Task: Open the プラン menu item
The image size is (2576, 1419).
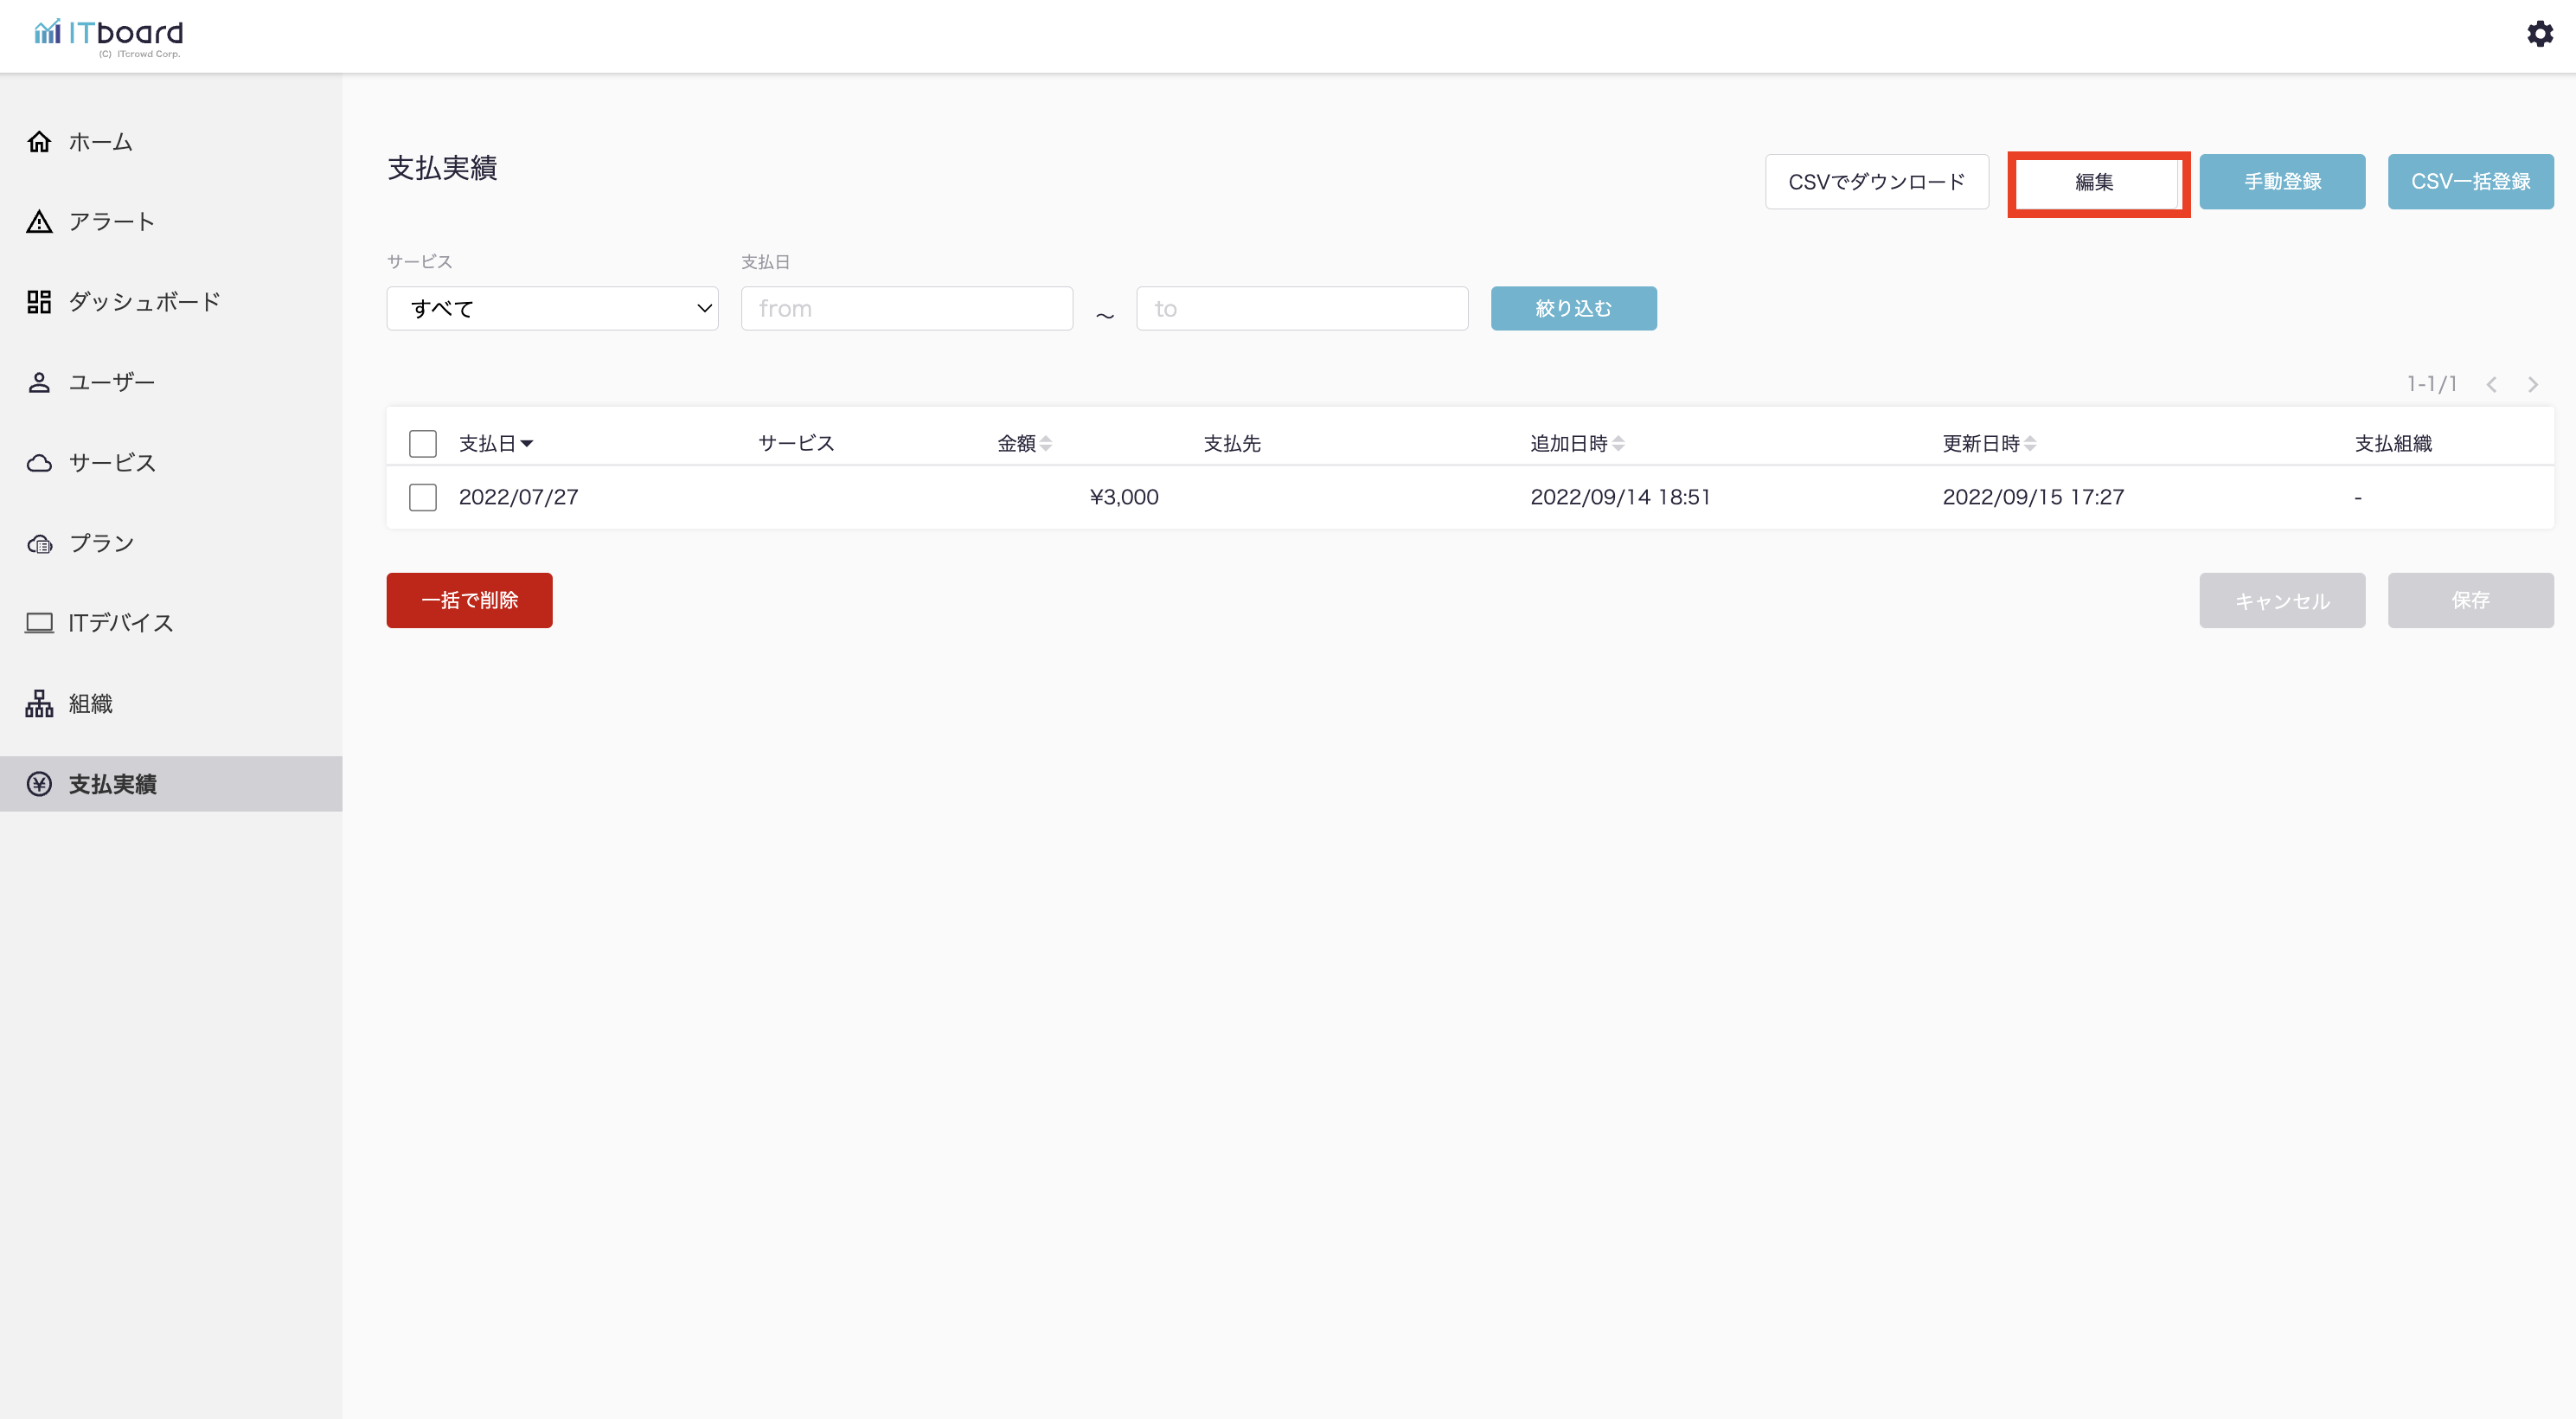Action: click(100, 543)
